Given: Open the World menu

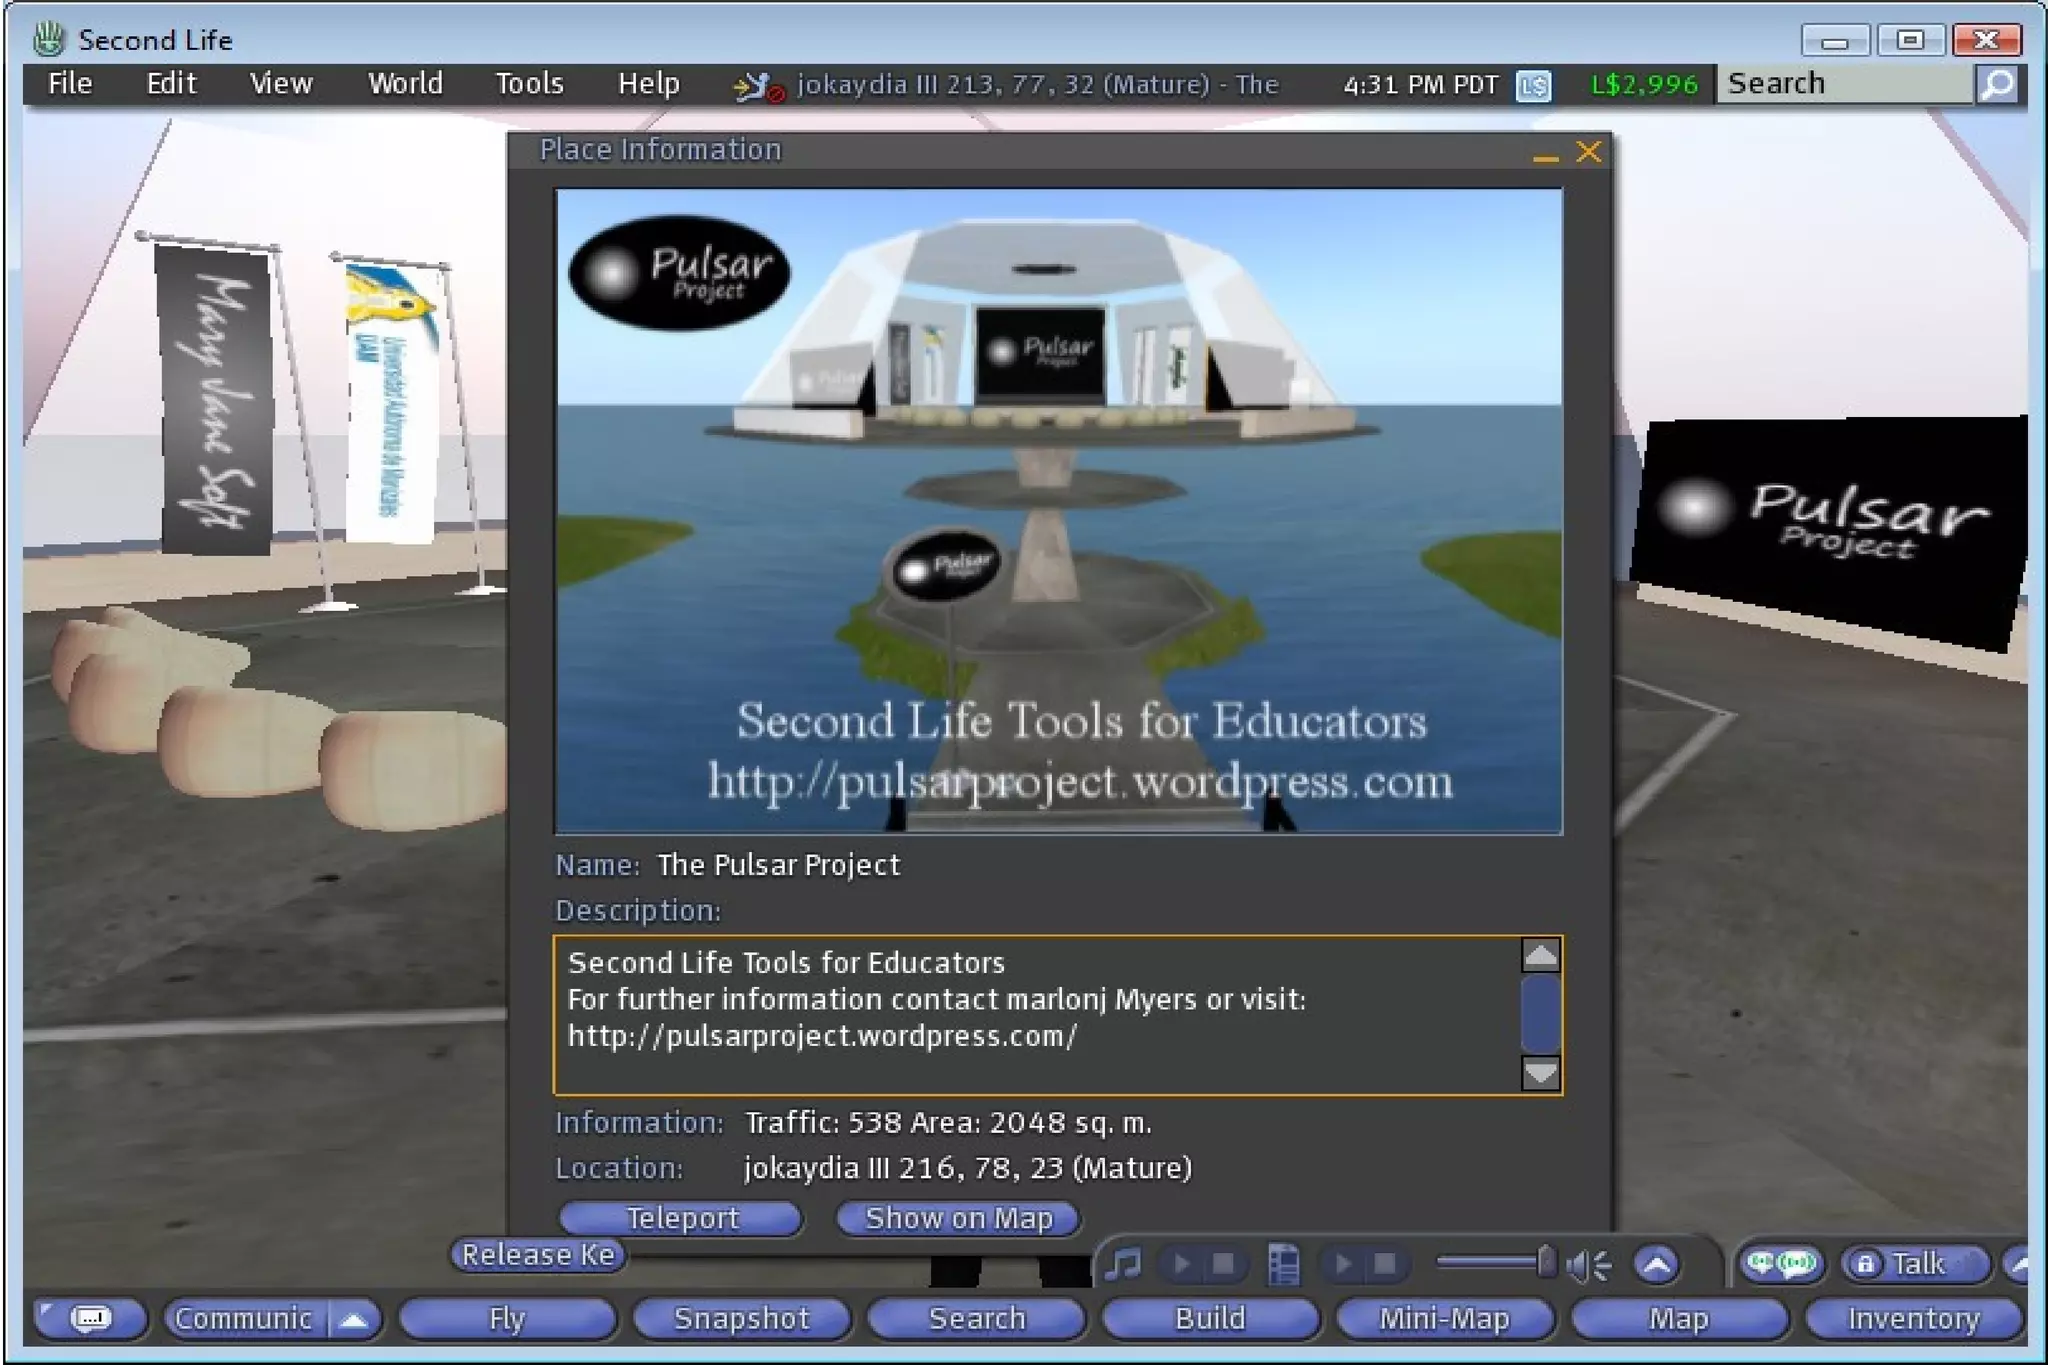Looking at the screenshot, I should 405,84.
